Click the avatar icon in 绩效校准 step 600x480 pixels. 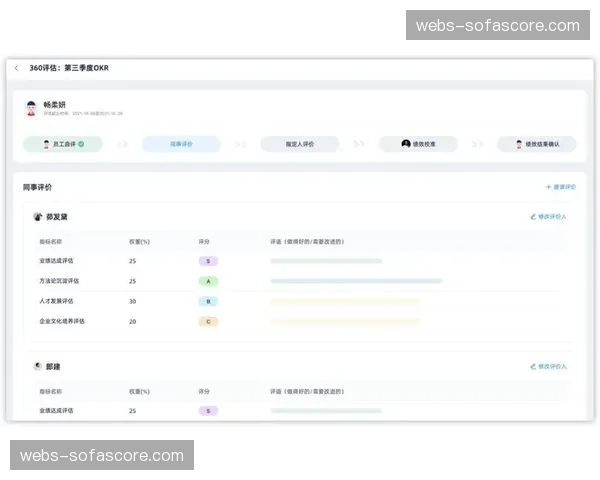click(406, 144)
